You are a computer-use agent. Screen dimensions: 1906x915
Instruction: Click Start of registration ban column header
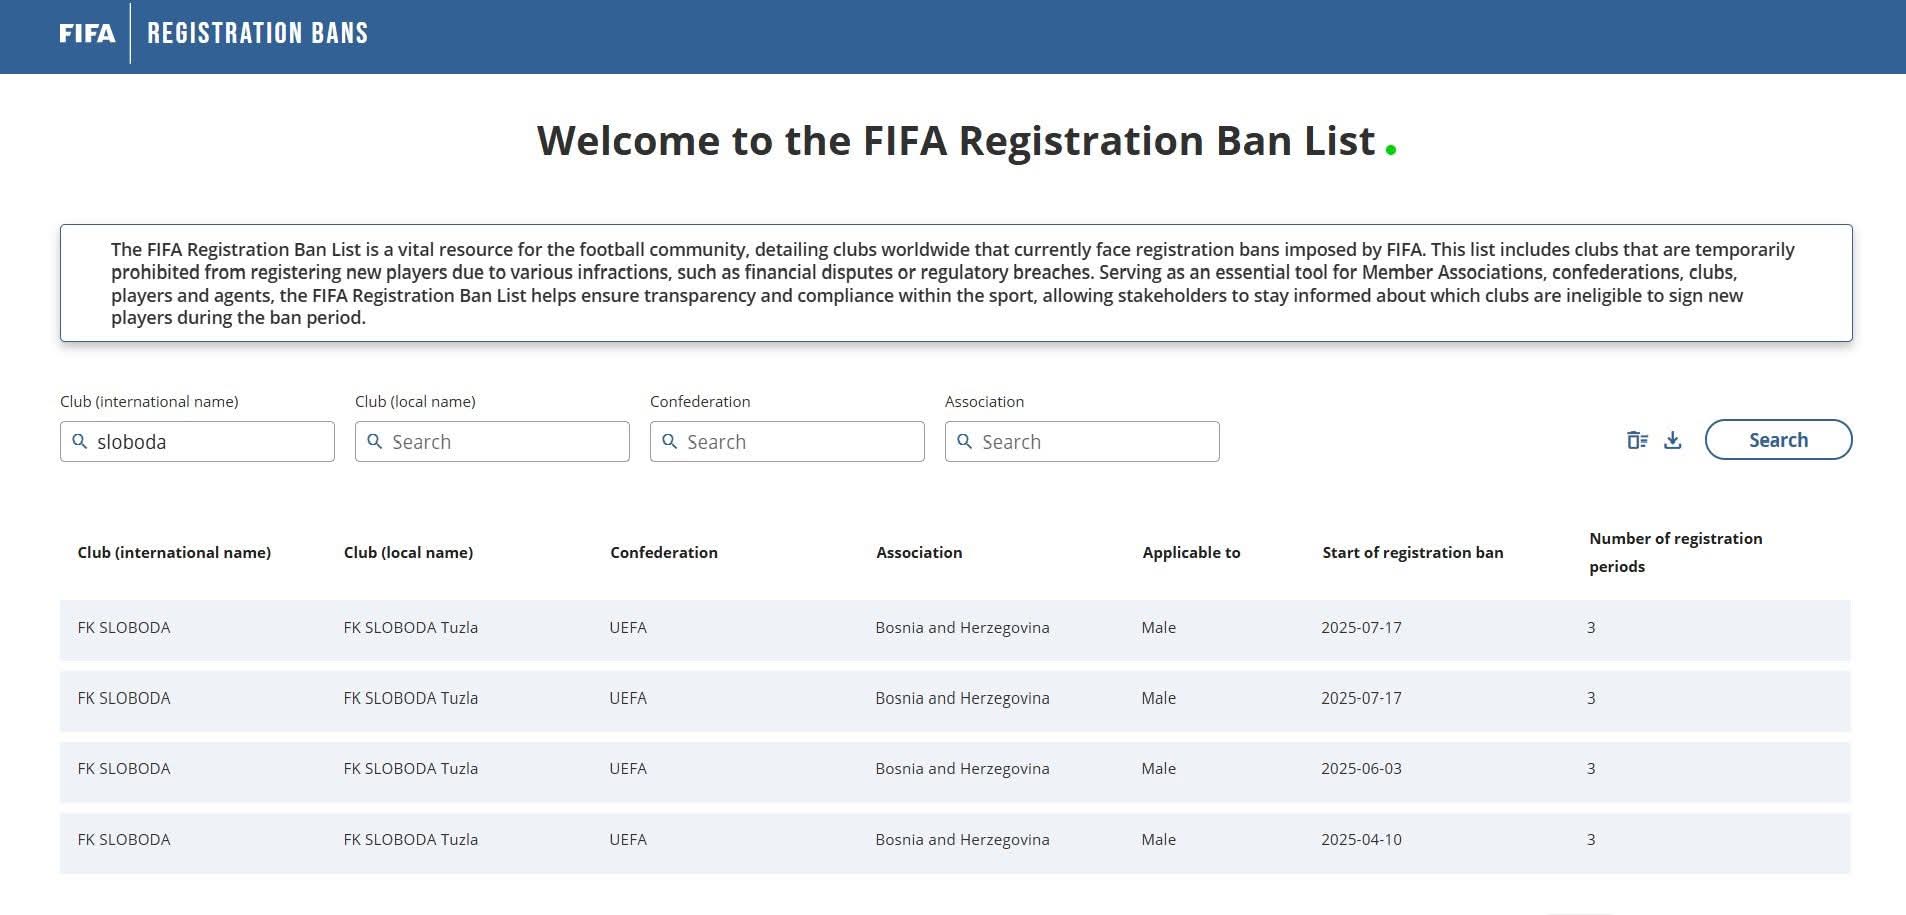pos(1413,552)
